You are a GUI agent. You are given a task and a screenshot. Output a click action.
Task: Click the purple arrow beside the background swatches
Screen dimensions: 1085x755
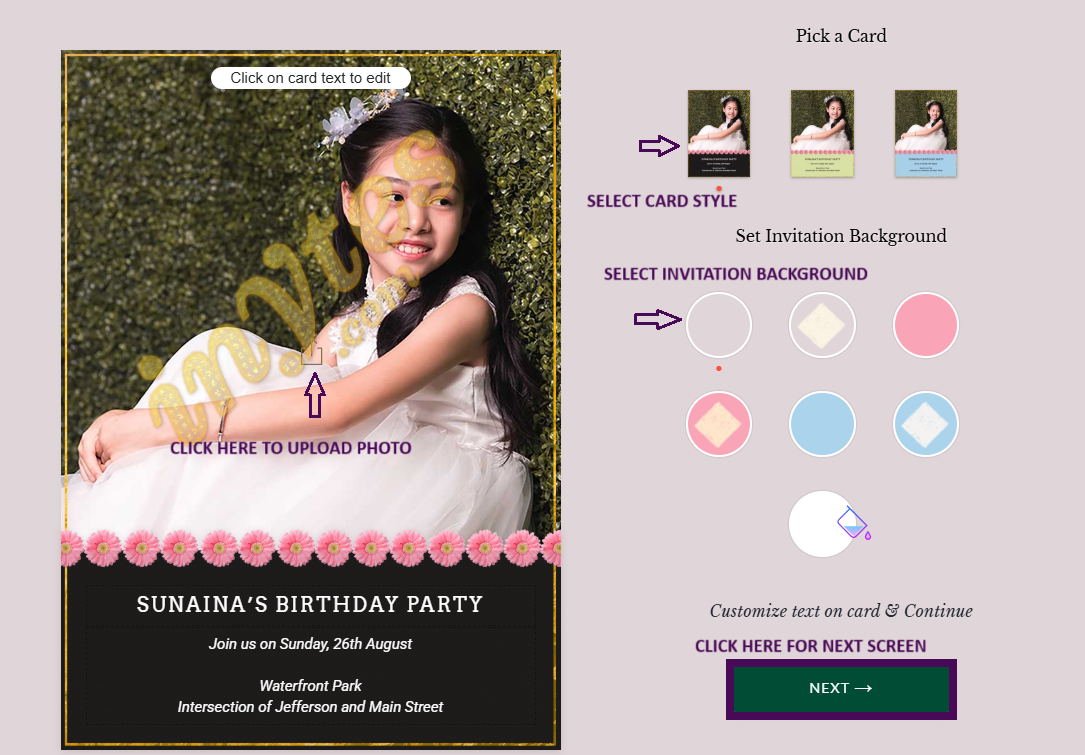point(658,320)
